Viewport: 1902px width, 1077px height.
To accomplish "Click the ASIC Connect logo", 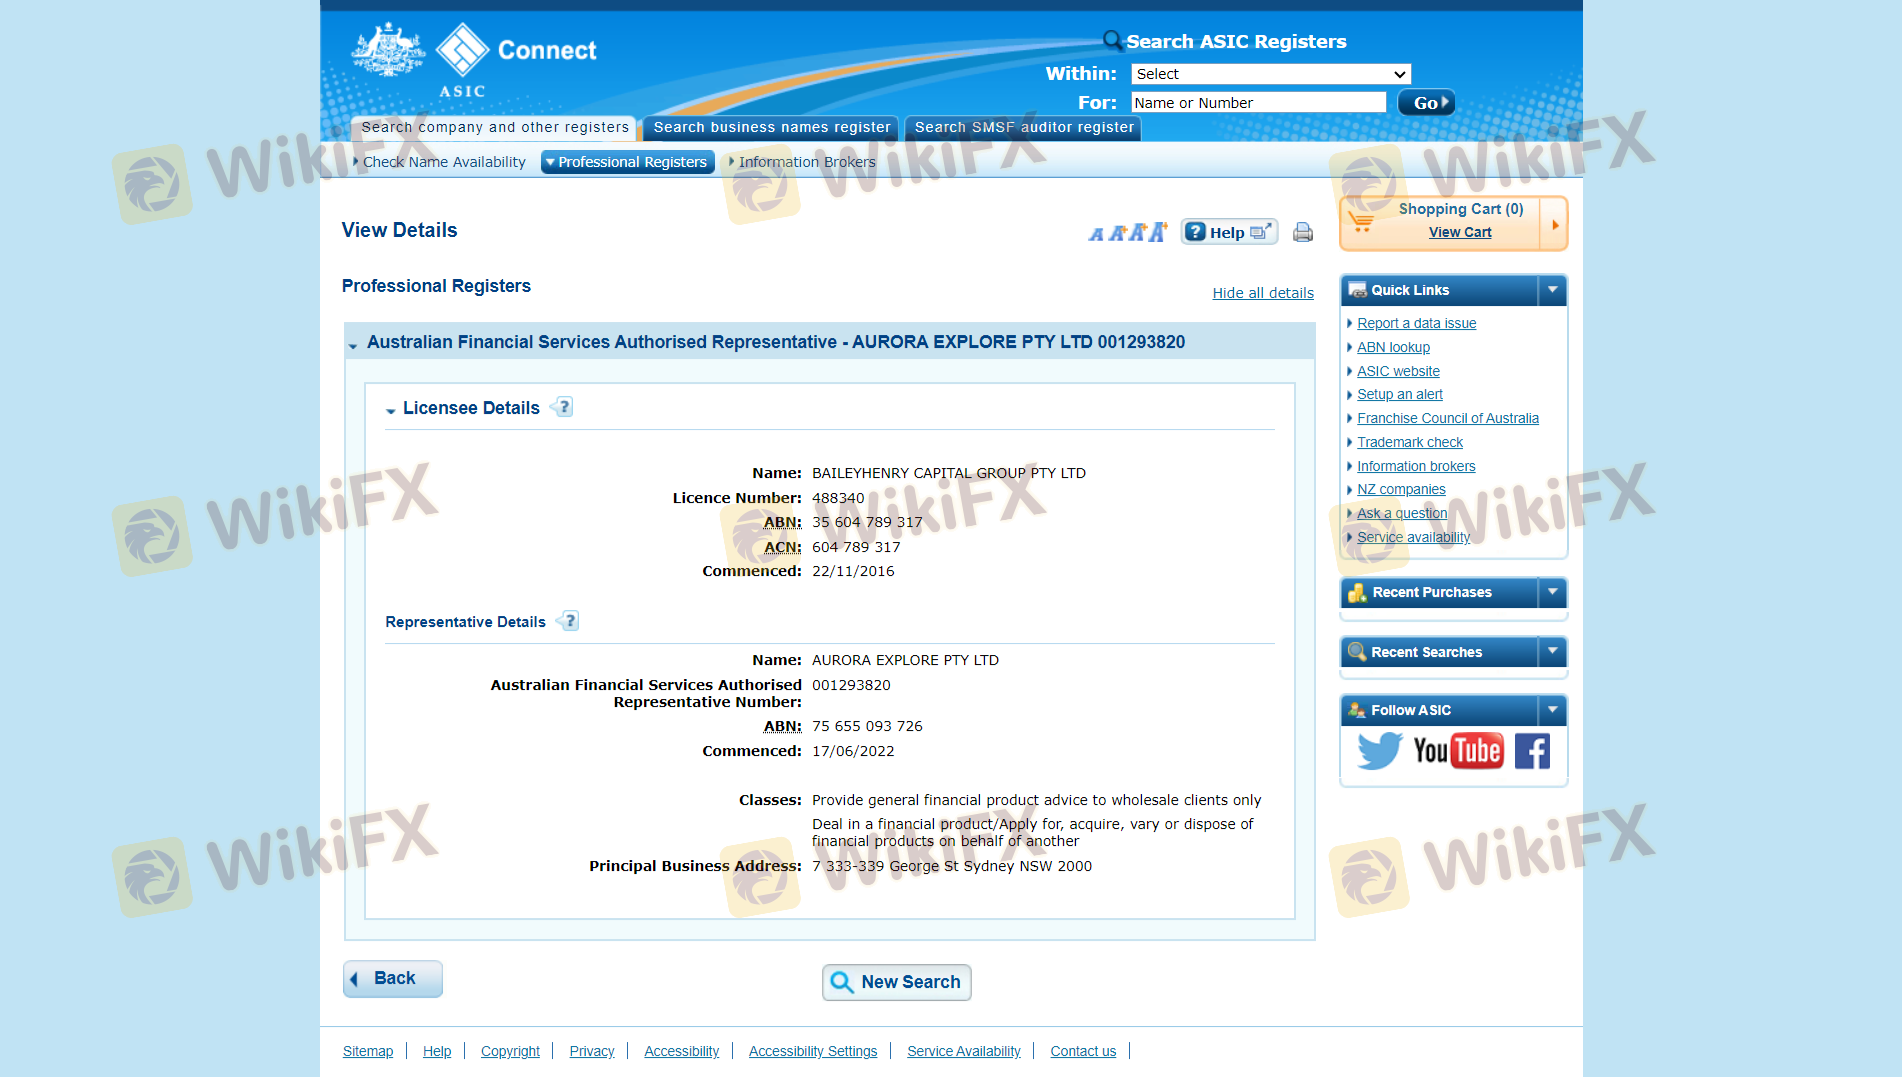I will (475, 58).
